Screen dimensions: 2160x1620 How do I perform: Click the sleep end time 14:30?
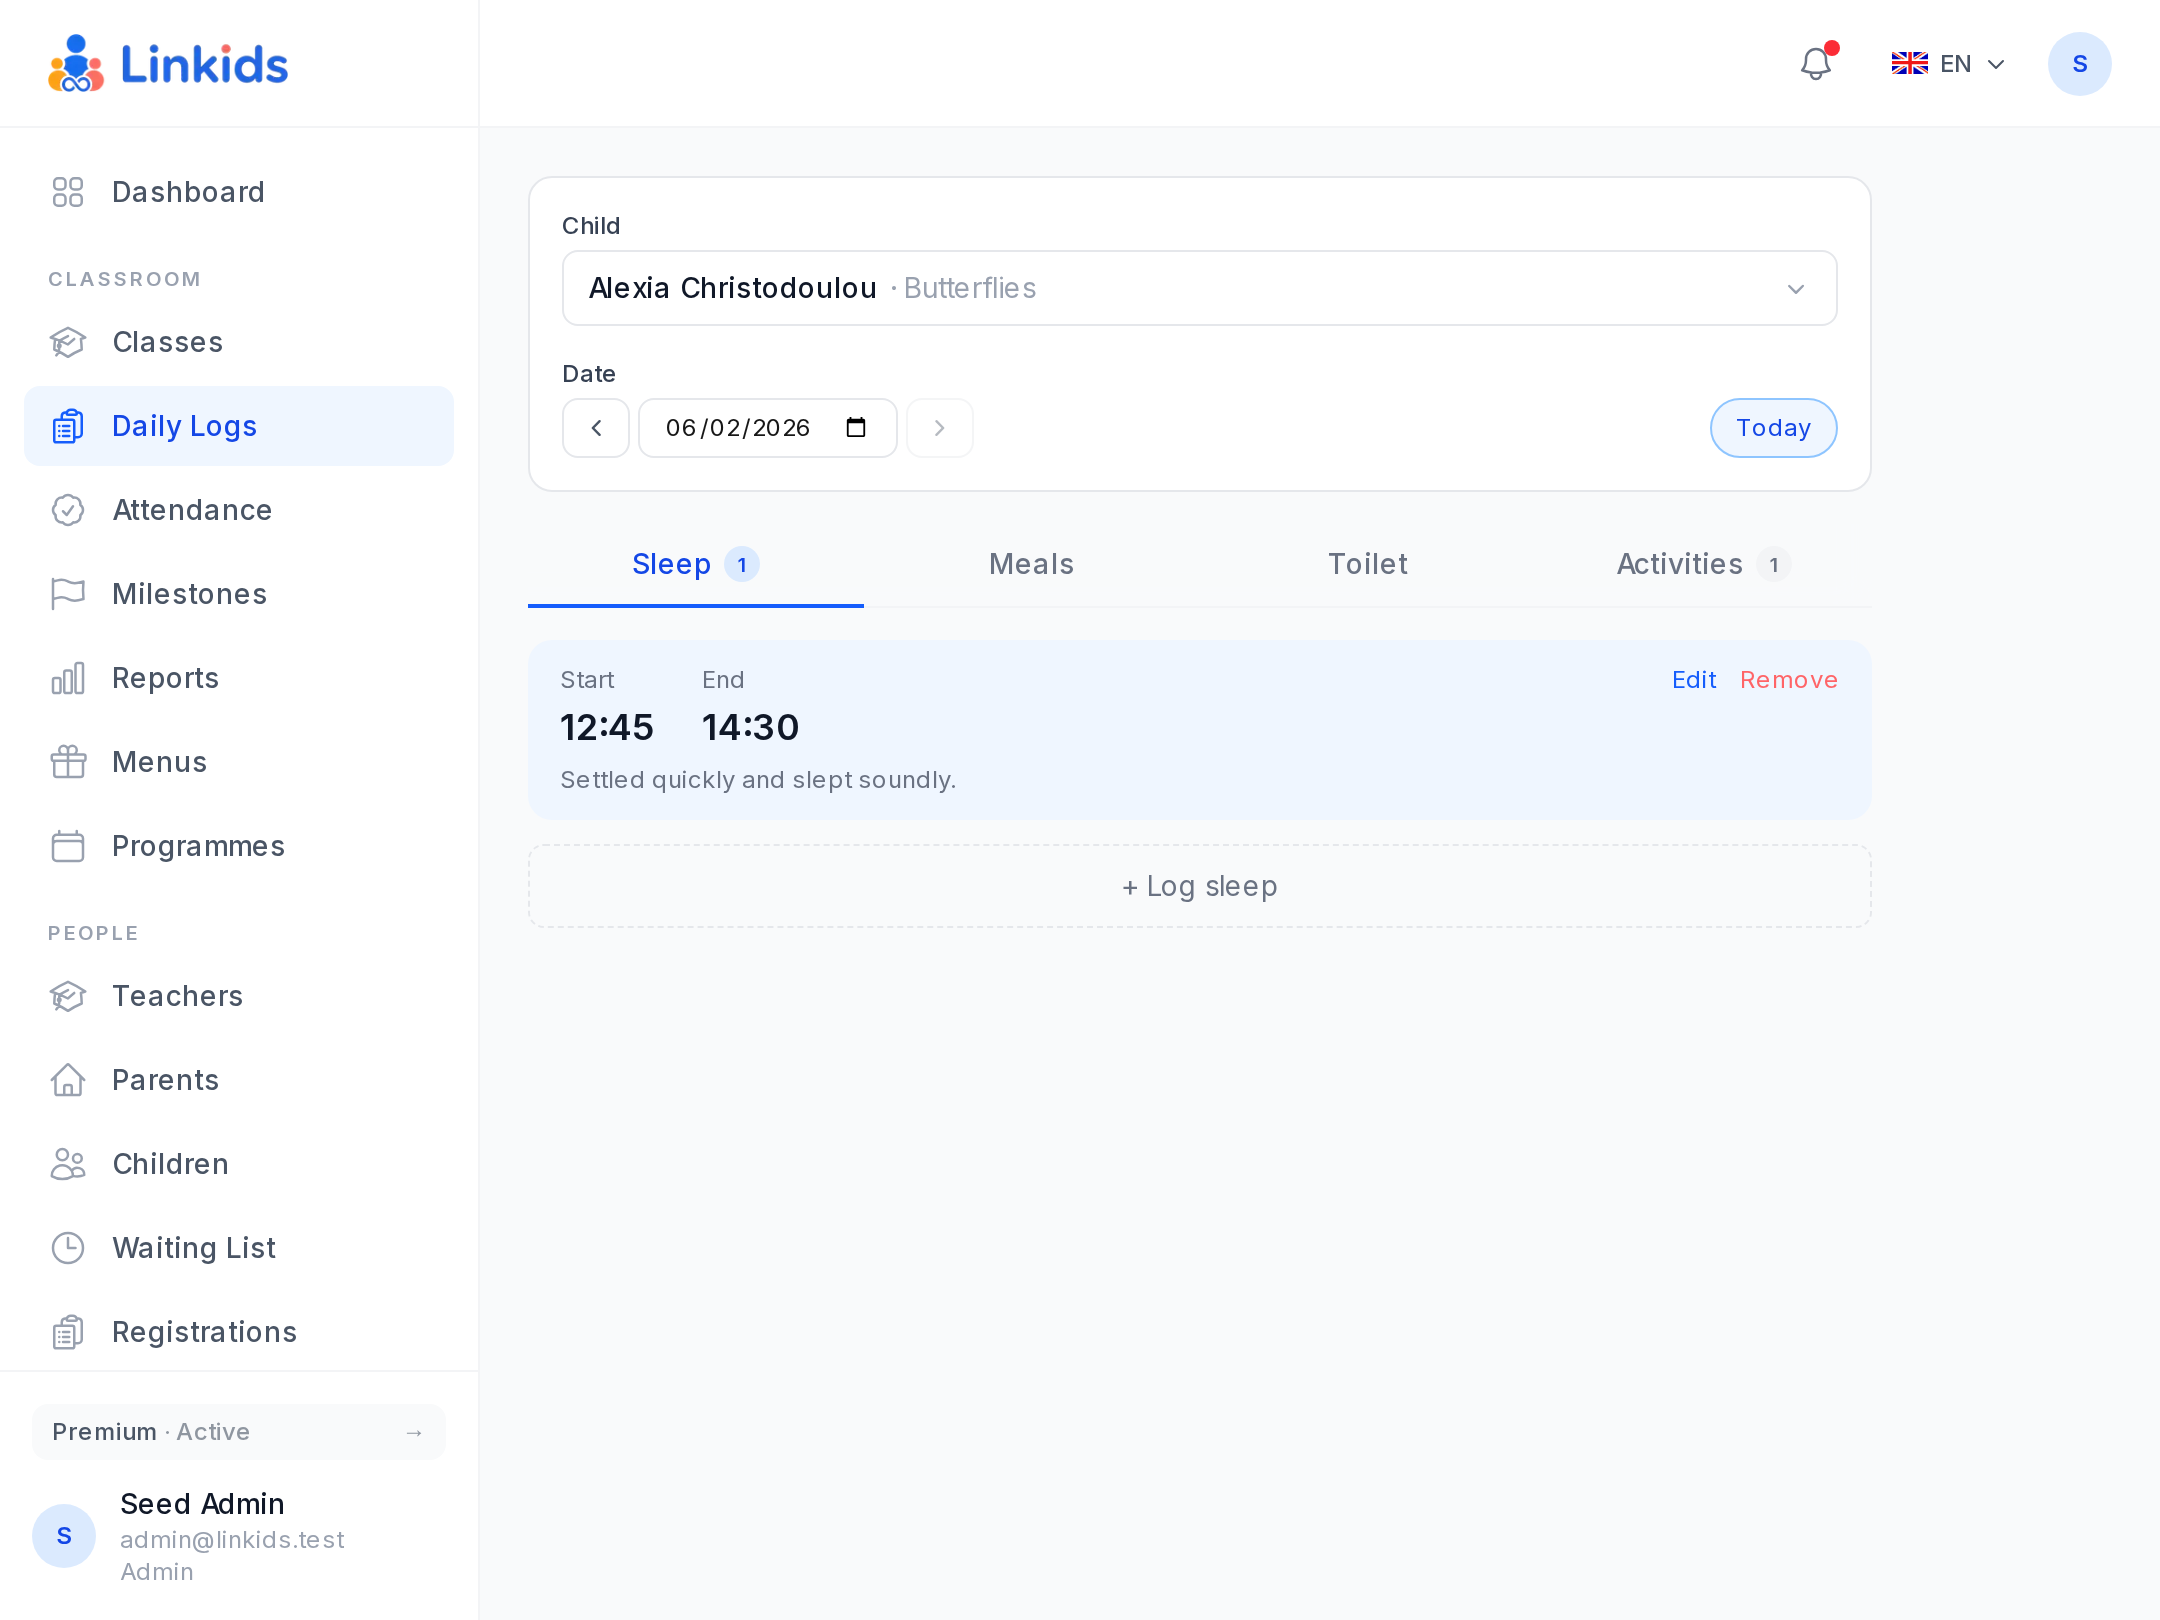pos(751,728)
